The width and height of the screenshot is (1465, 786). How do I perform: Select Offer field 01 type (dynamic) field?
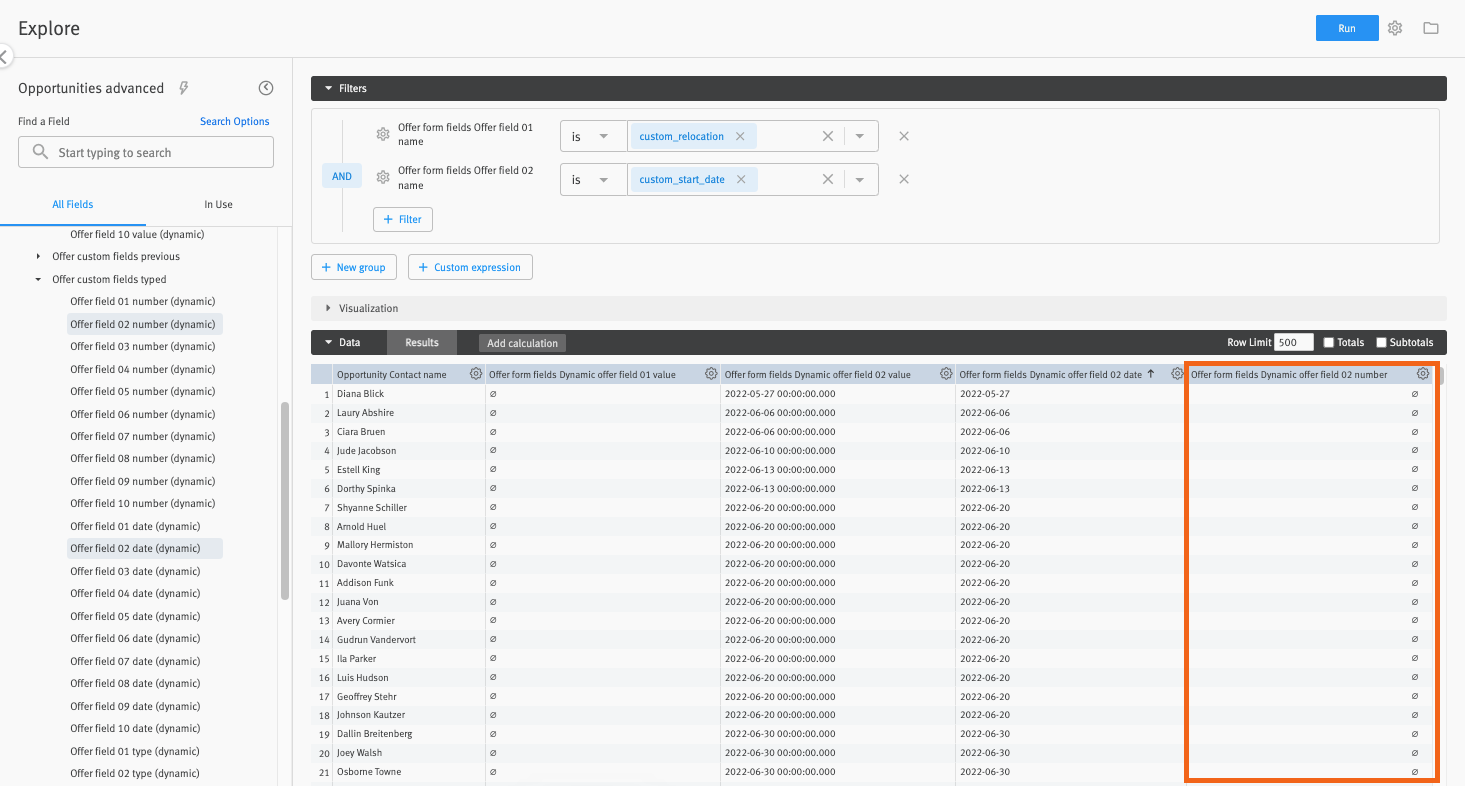pyautogui.click(x=135, y=751)
